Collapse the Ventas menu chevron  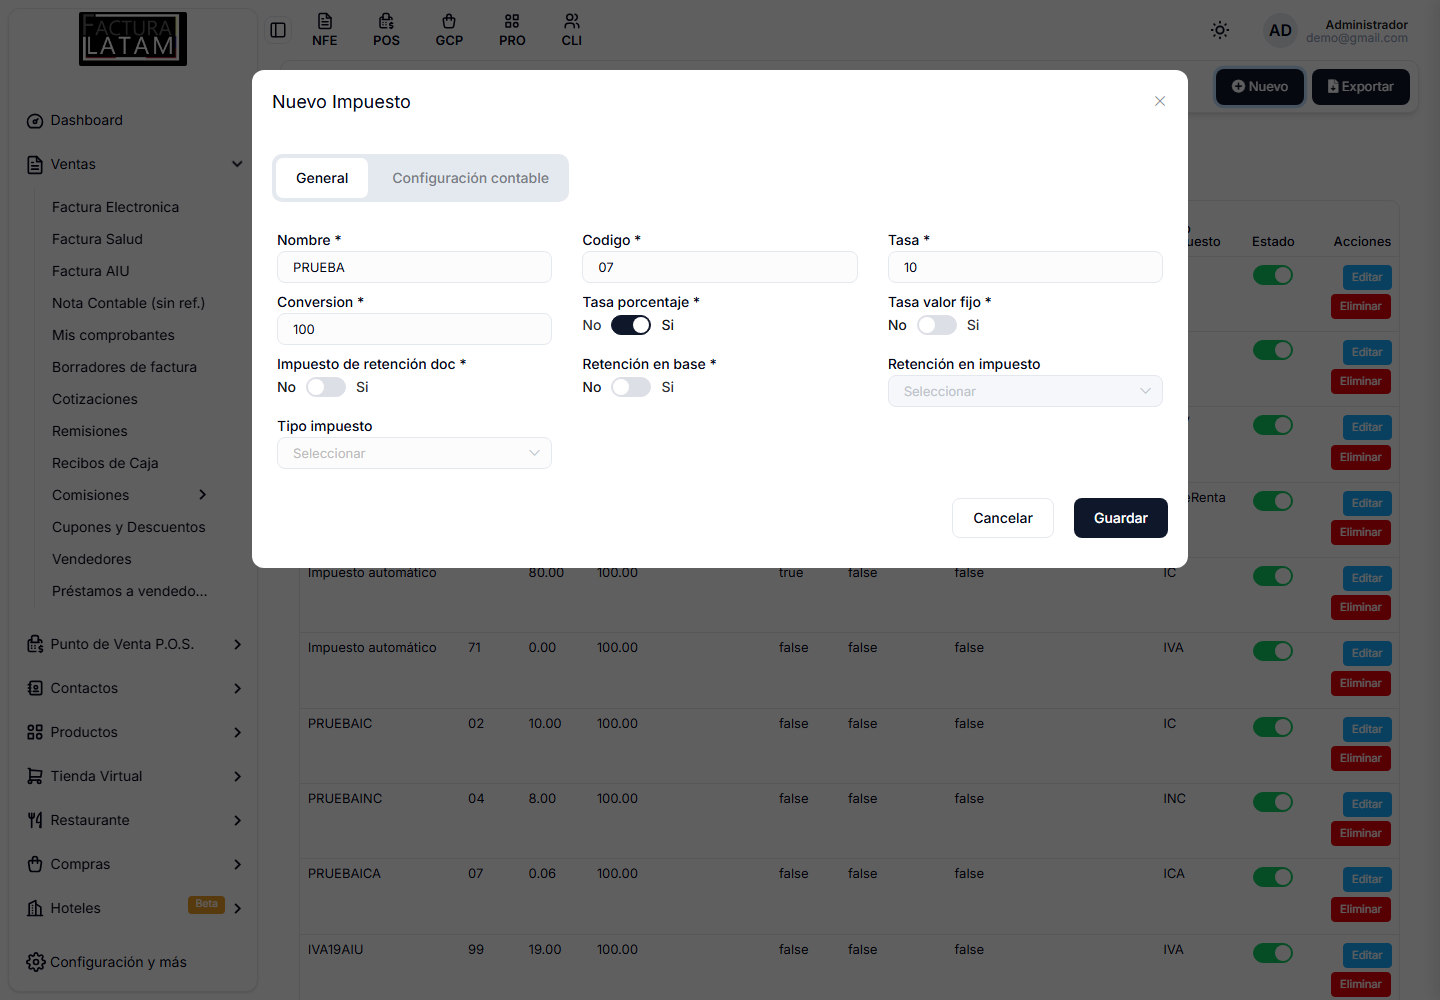(237, 164)
